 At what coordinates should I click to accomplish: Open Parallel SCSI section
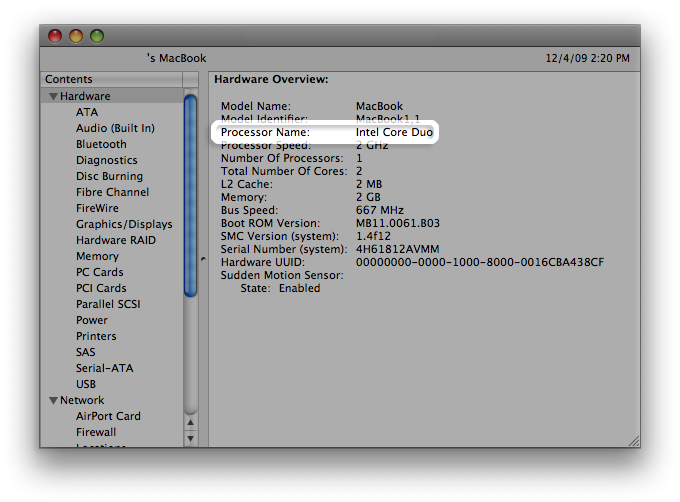108,304
